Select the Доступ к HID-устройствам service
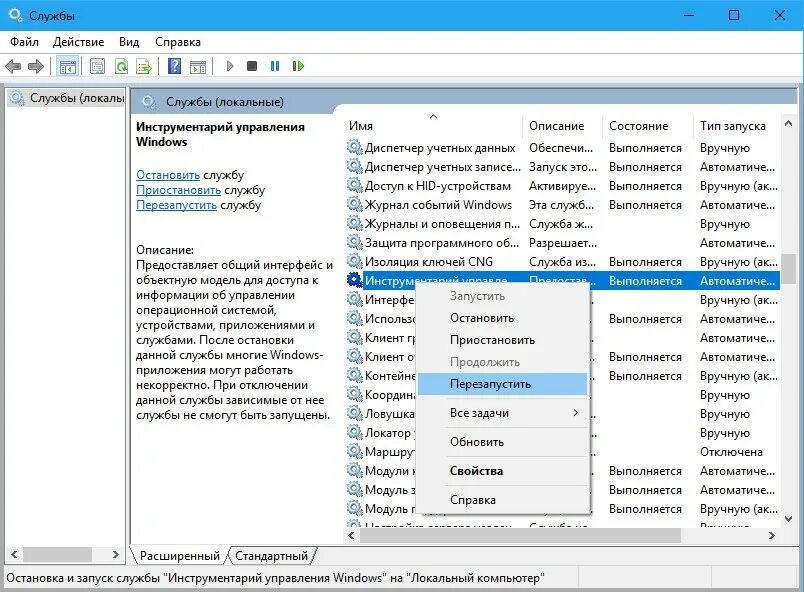The height and width of the screenshot is (592, 804). (x=563, y=186)
